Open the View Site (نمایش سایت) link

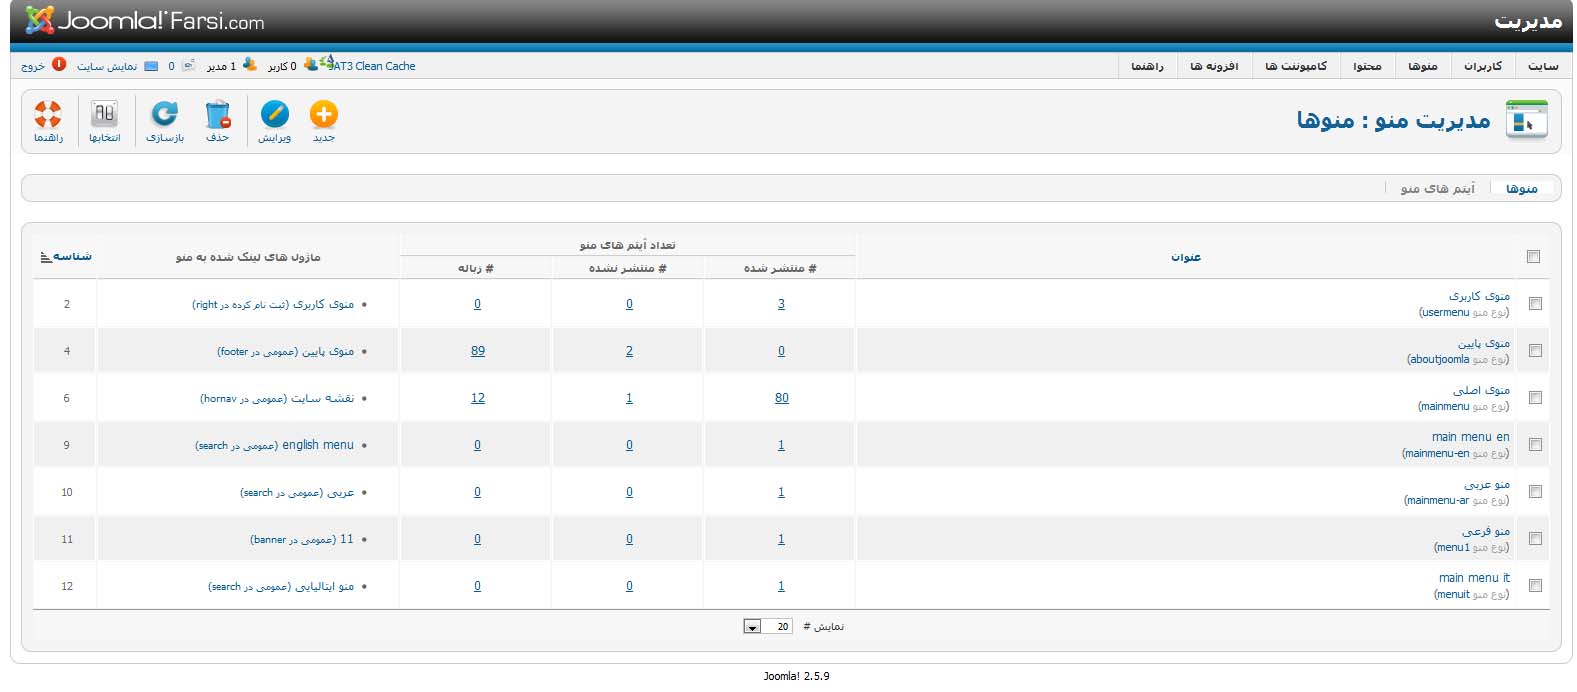[107, 66]
